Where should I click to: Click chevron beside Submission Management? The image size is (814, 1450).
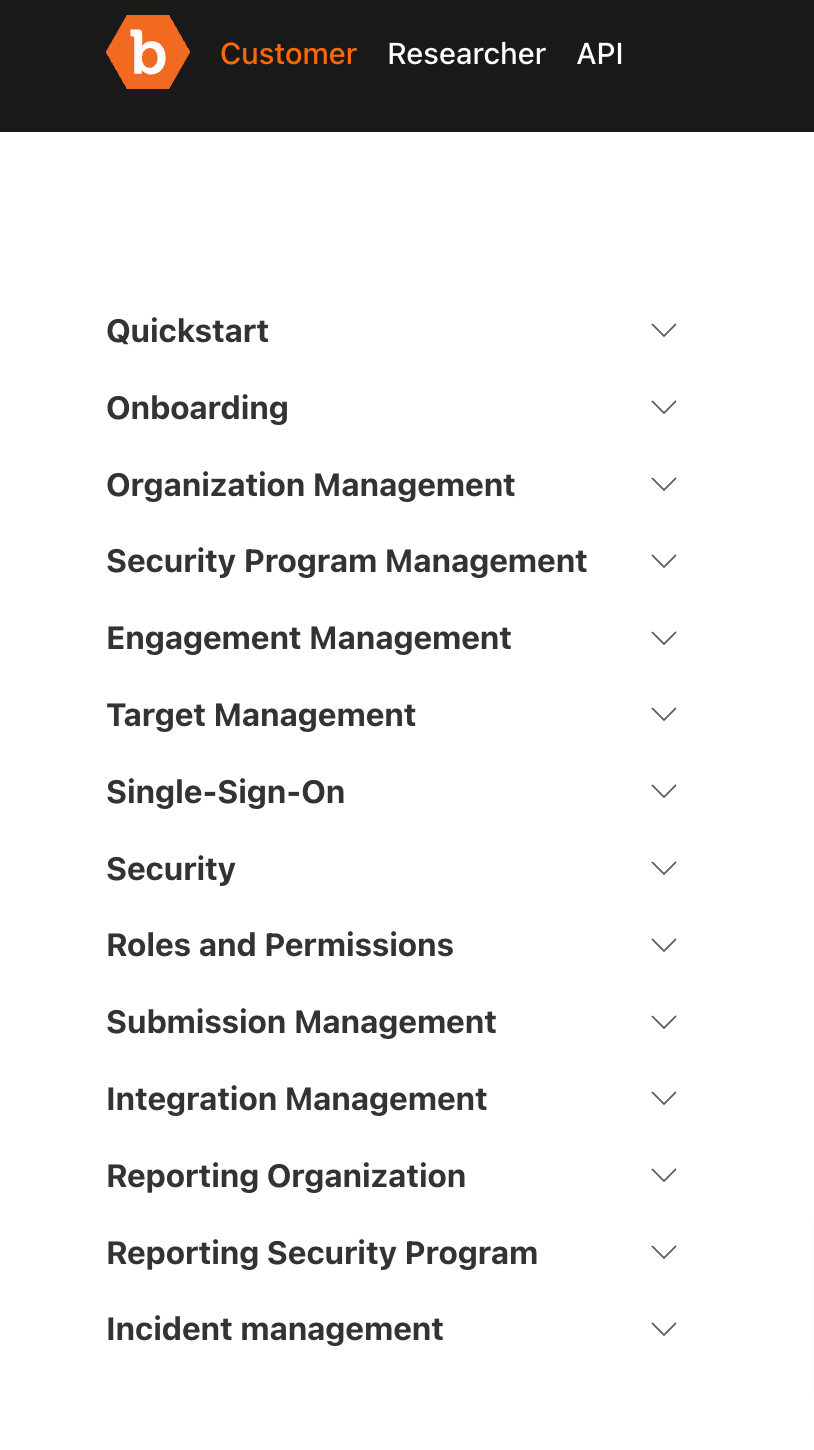pos(664,1022)
